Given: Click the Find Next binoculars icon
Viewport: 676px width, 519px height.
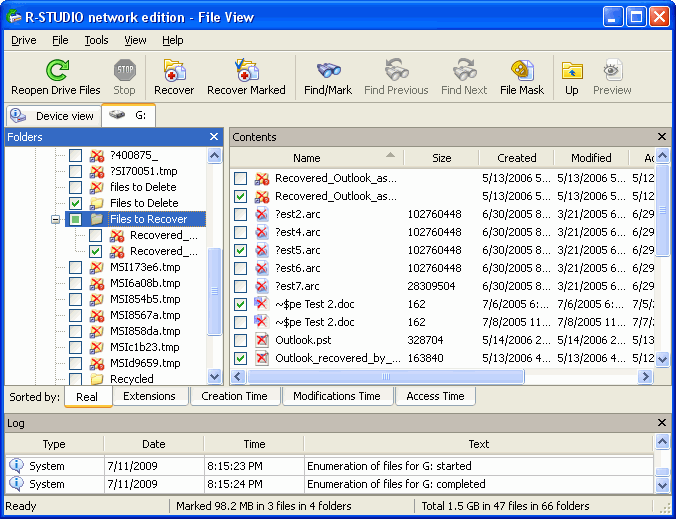Looking at the screenshot, I should pos(464,70).
